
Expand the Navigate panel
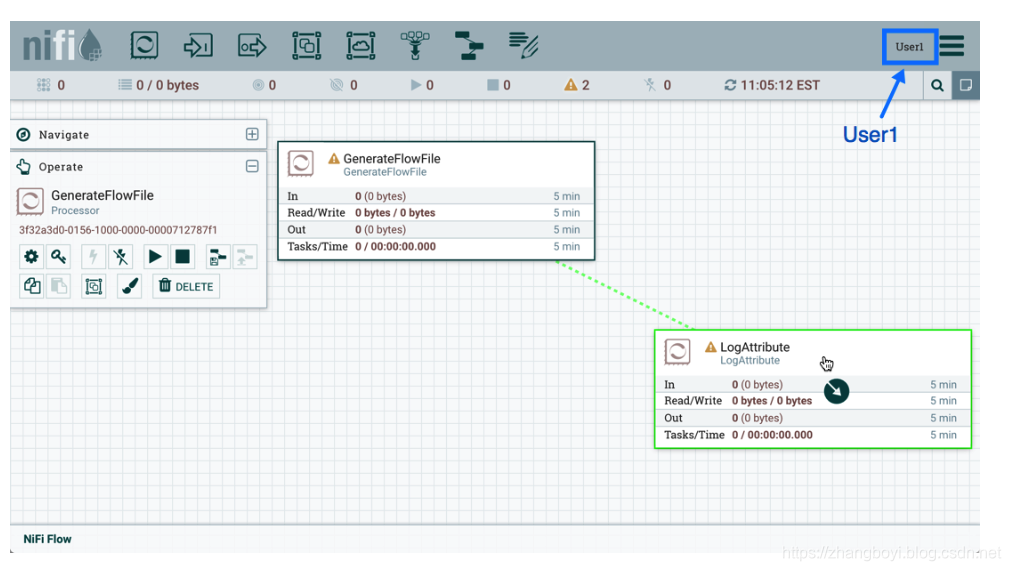pyautogui.click(x=252, y=134)
